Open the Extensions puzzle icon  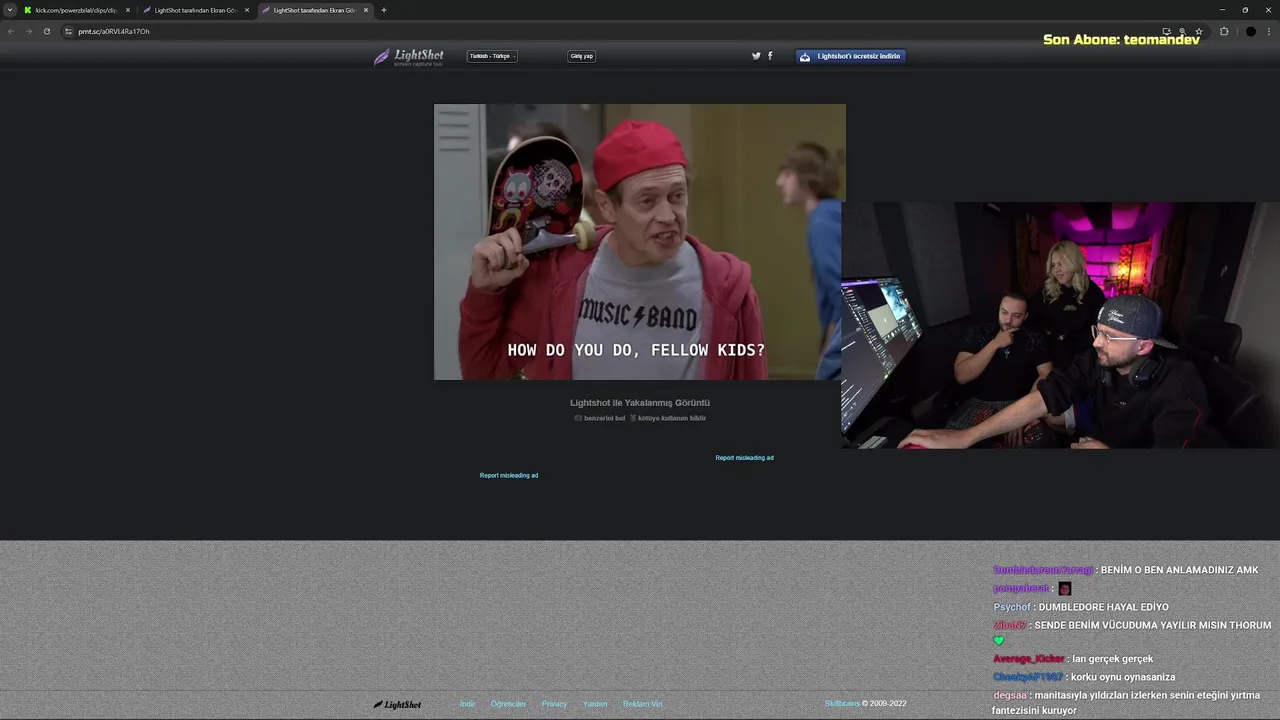tap(1224, 31)
